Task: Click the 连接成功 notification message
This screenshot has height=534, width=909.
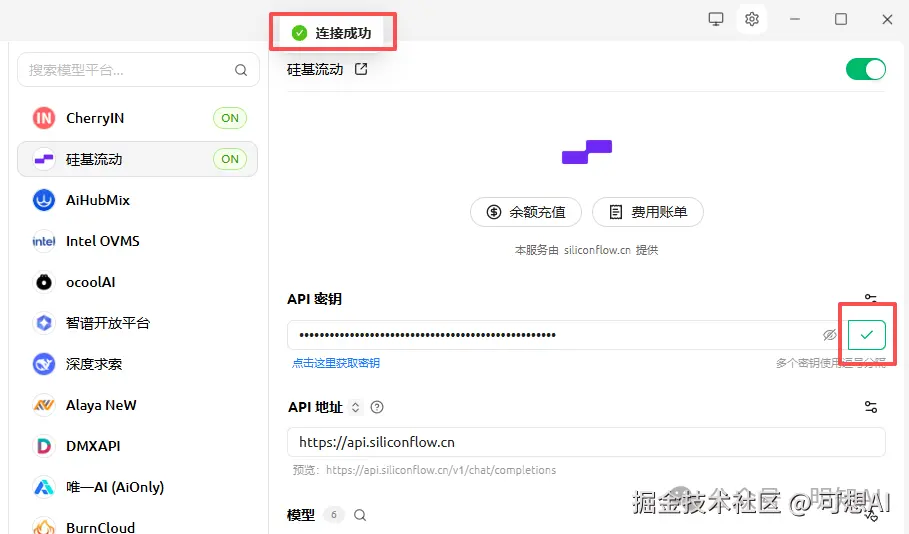Action: pyautogui.click(x=332, y=33)
